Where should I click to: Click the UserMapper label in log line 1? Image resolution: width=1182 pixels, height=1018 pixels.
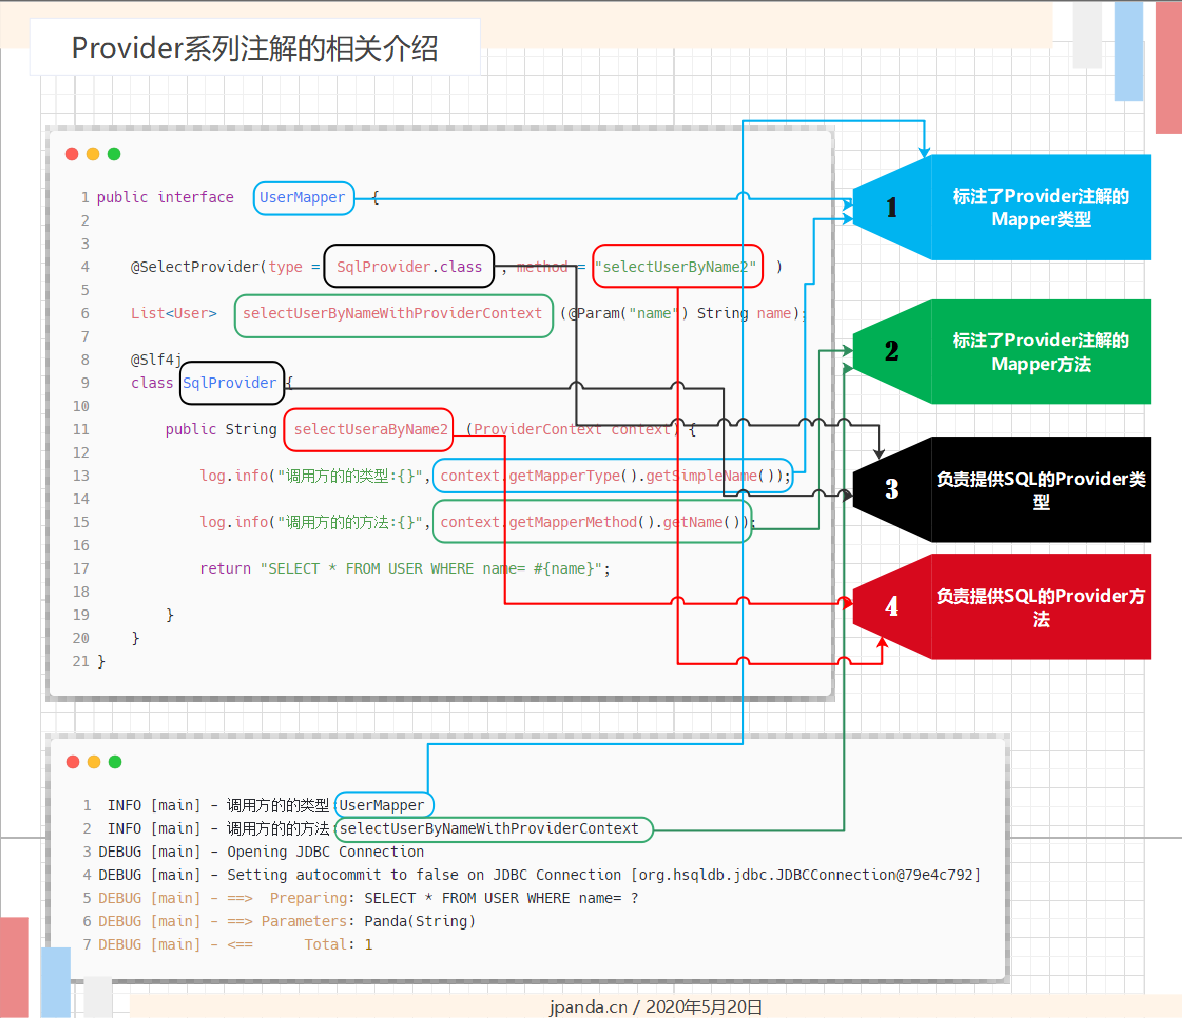click(384, 804)
